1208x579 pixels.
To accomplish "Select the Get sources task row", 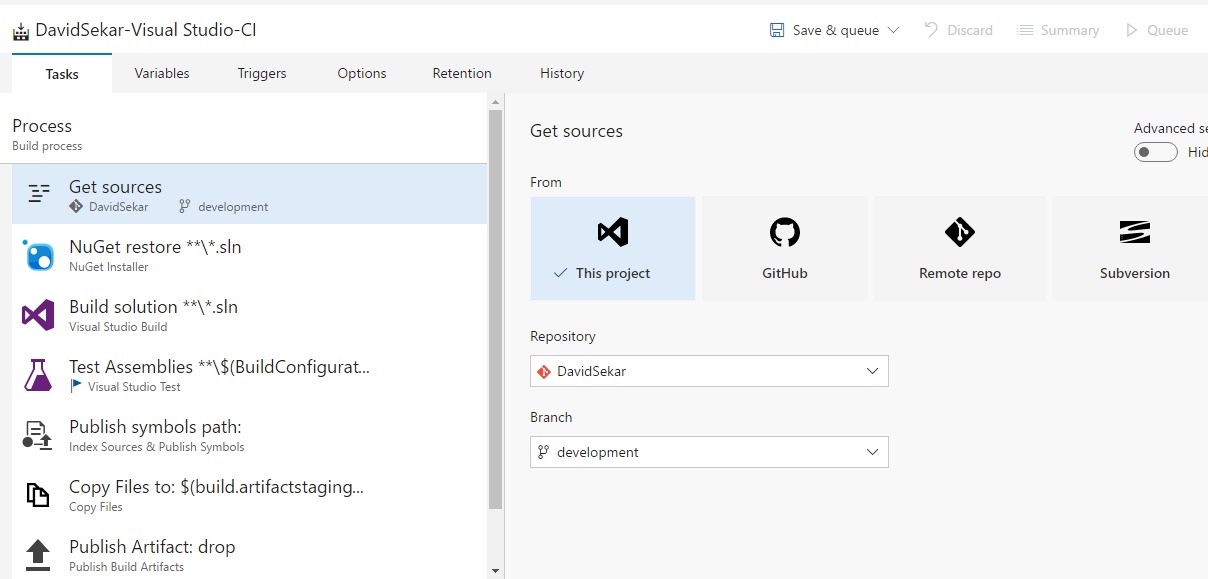I will point(249,194).
